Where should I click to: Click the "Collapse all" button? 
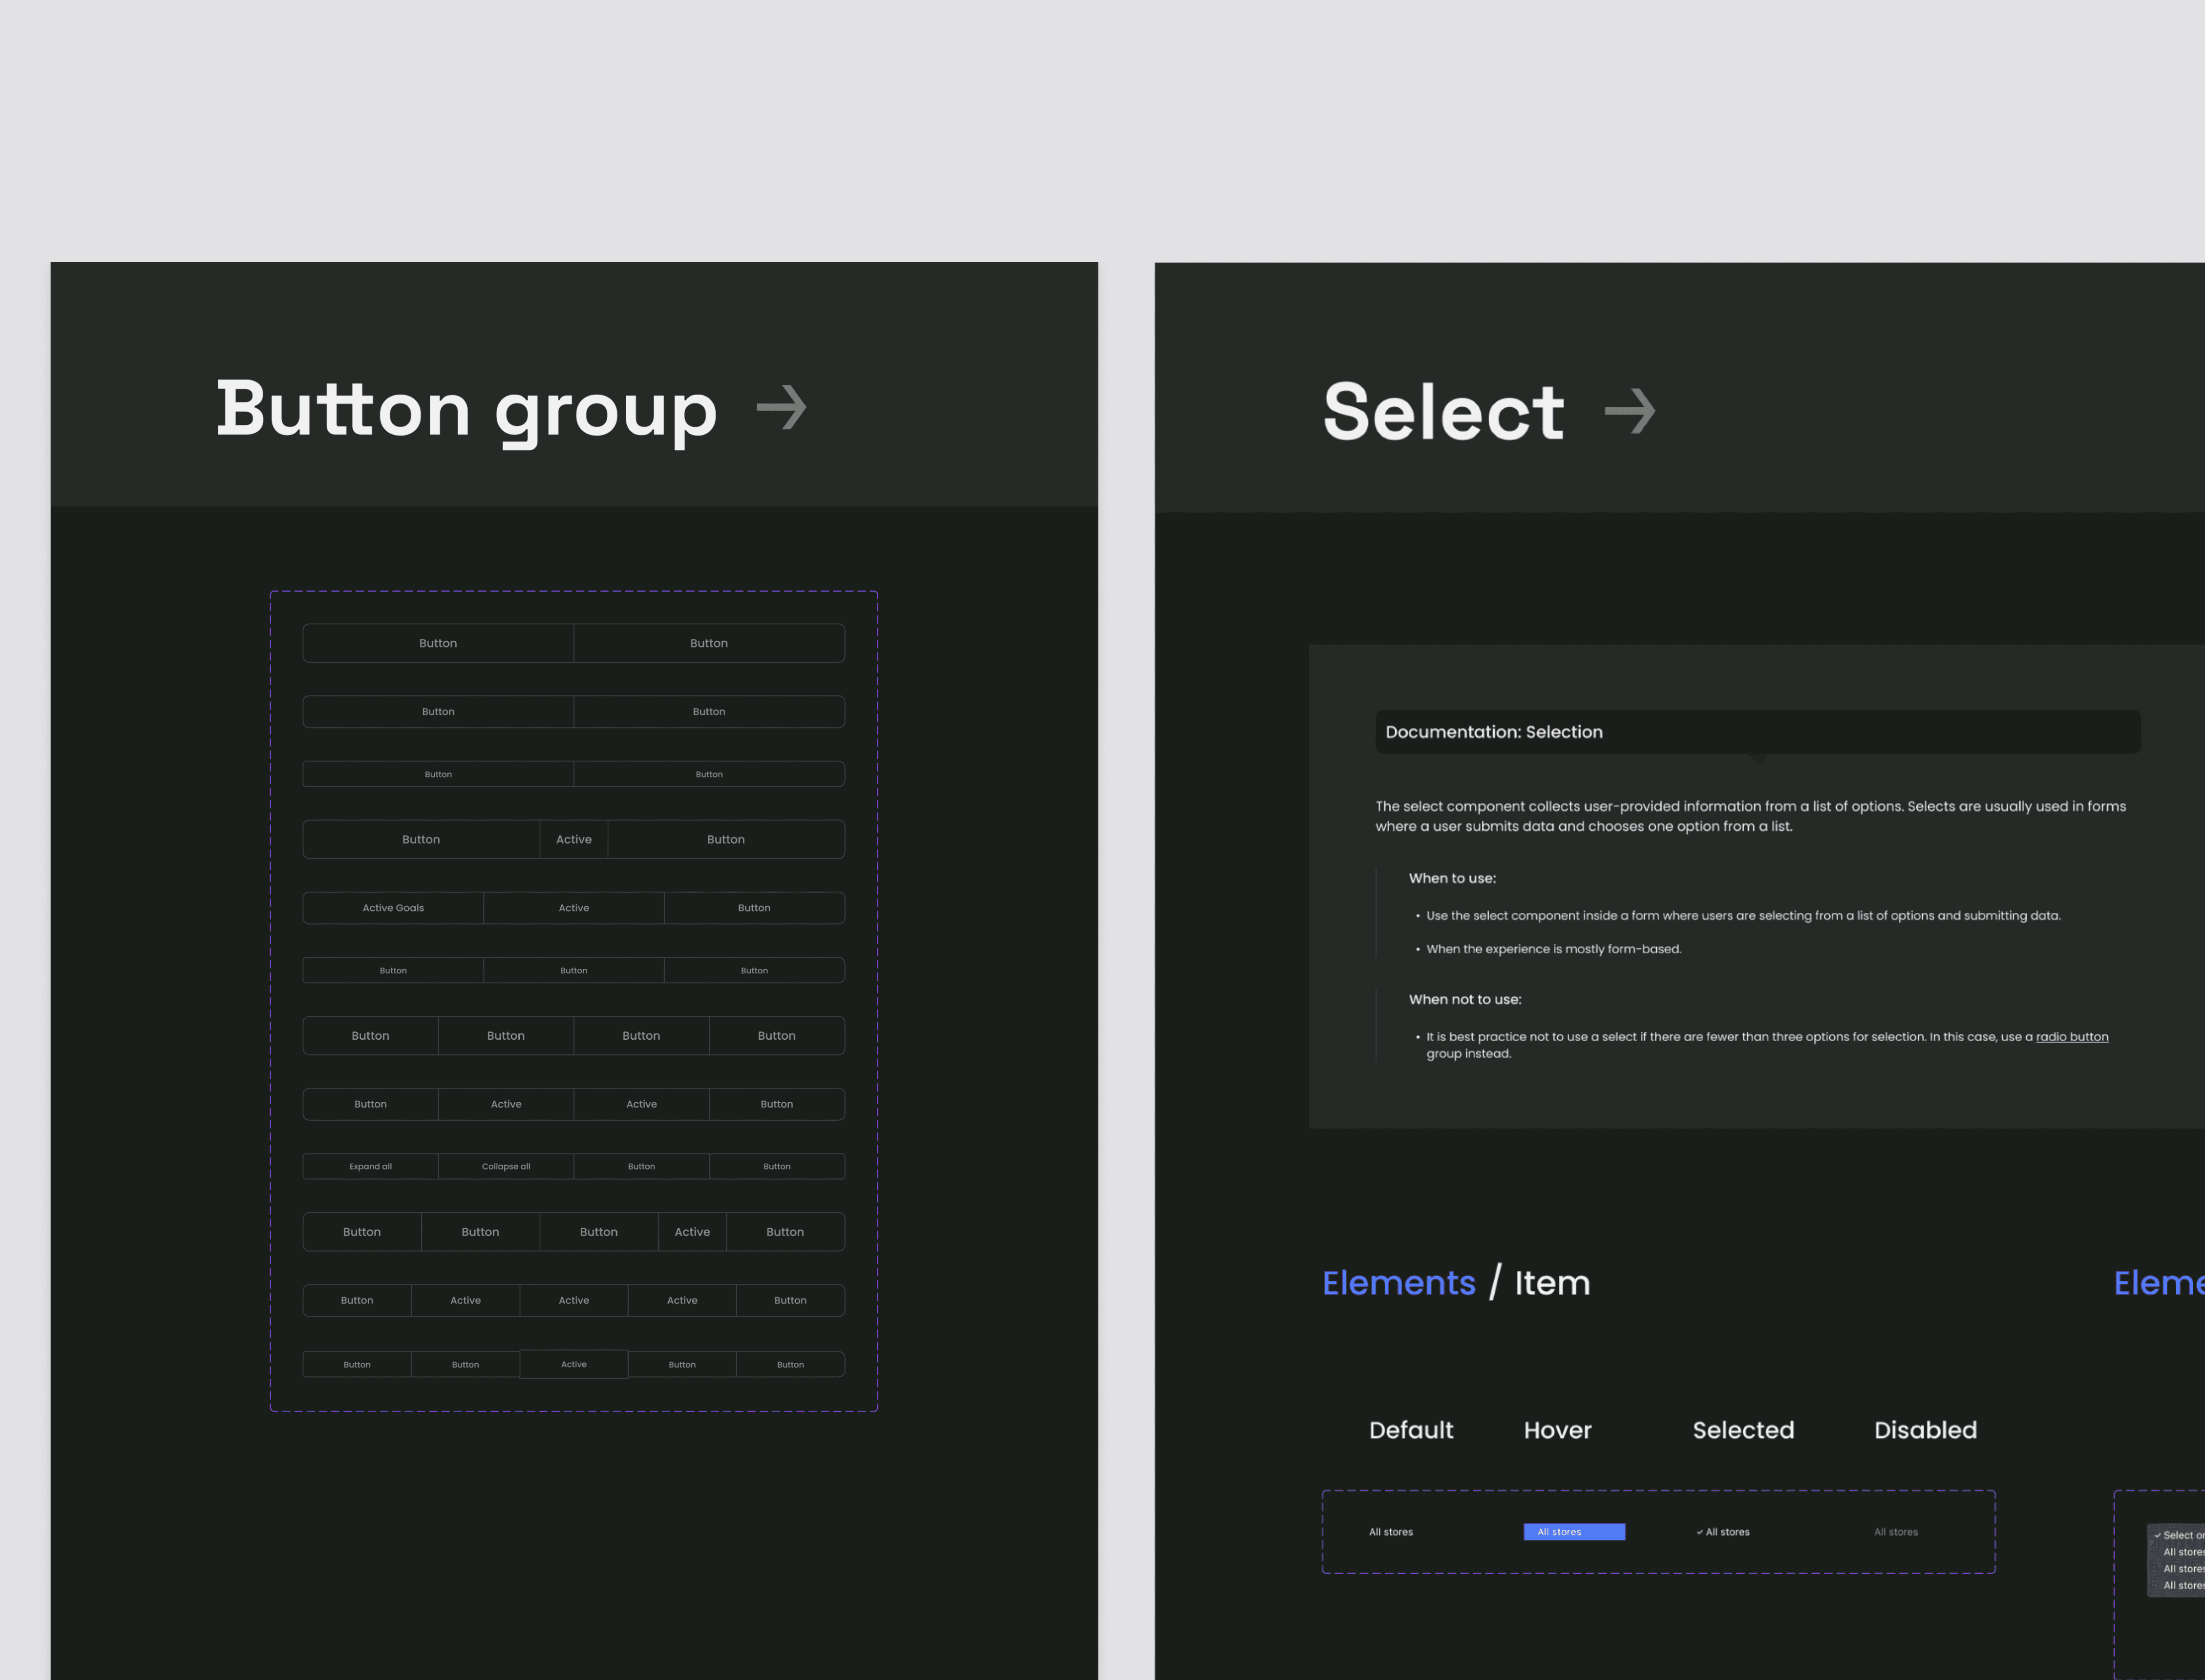click(x=505, y=1166)
